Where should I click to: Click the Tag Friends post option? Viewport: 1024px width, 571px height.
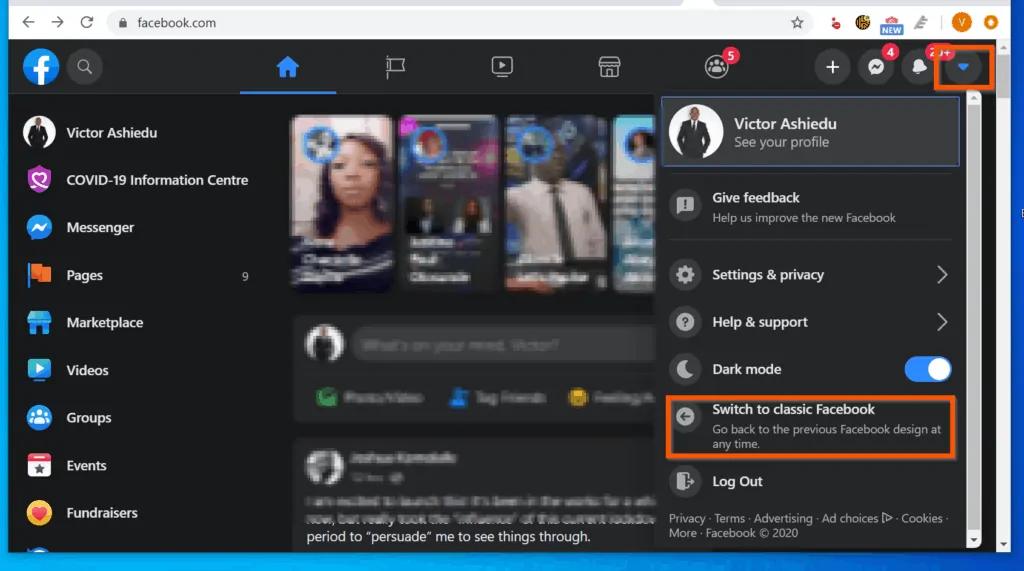pos(498,397)
